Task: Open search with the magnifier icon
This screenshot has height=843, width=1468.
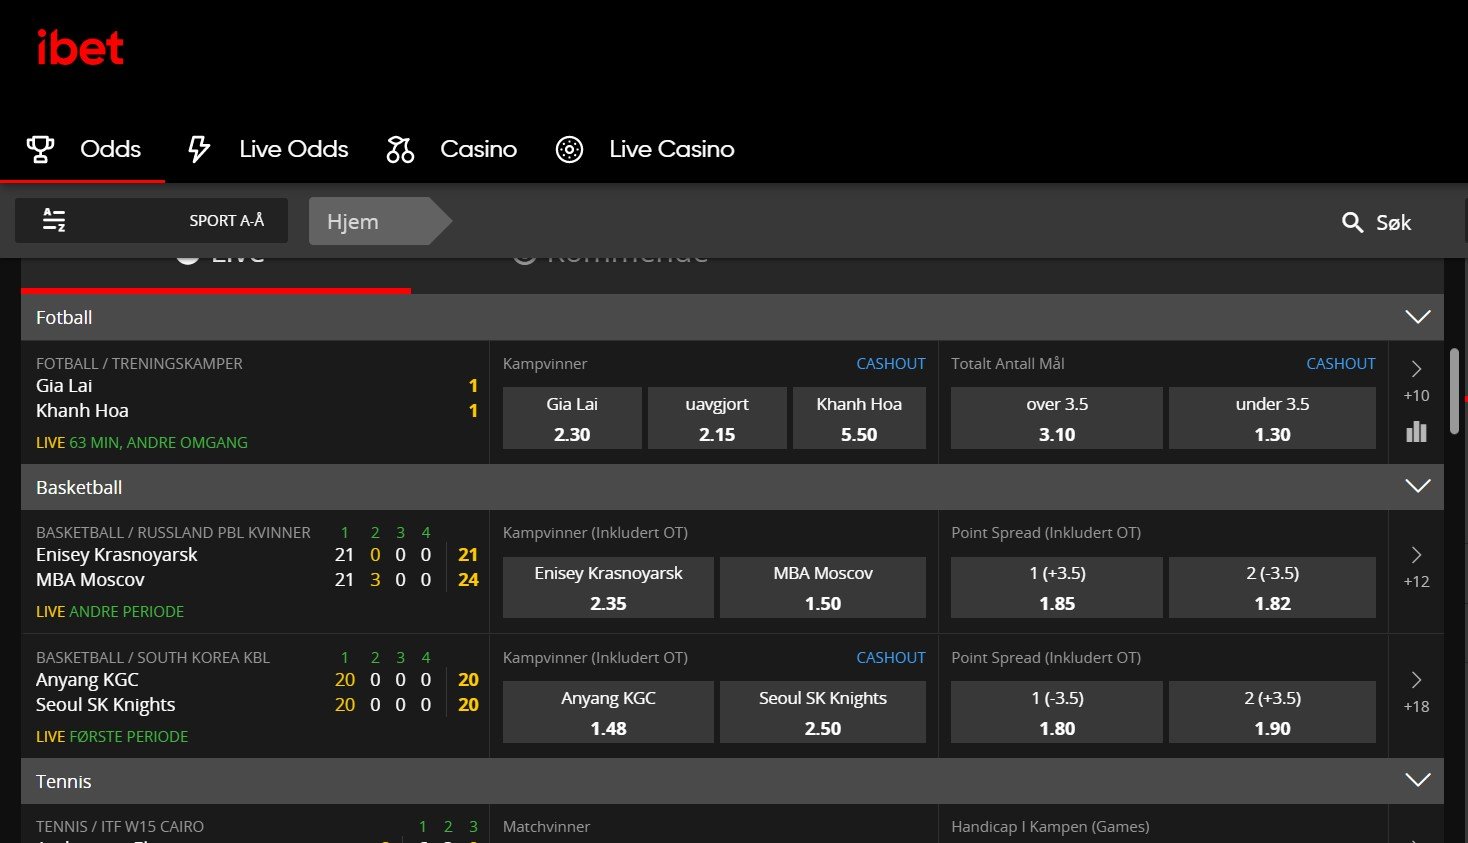Action: pos(1352,222)
